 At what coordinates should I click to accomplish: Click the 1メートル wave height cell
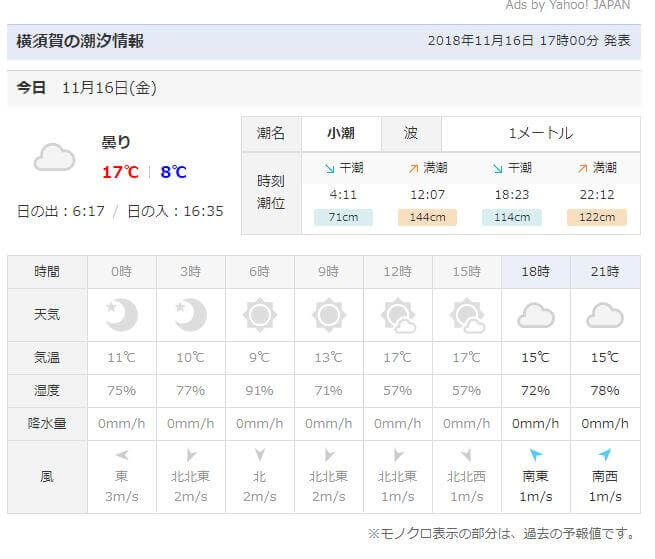[541, 134]
